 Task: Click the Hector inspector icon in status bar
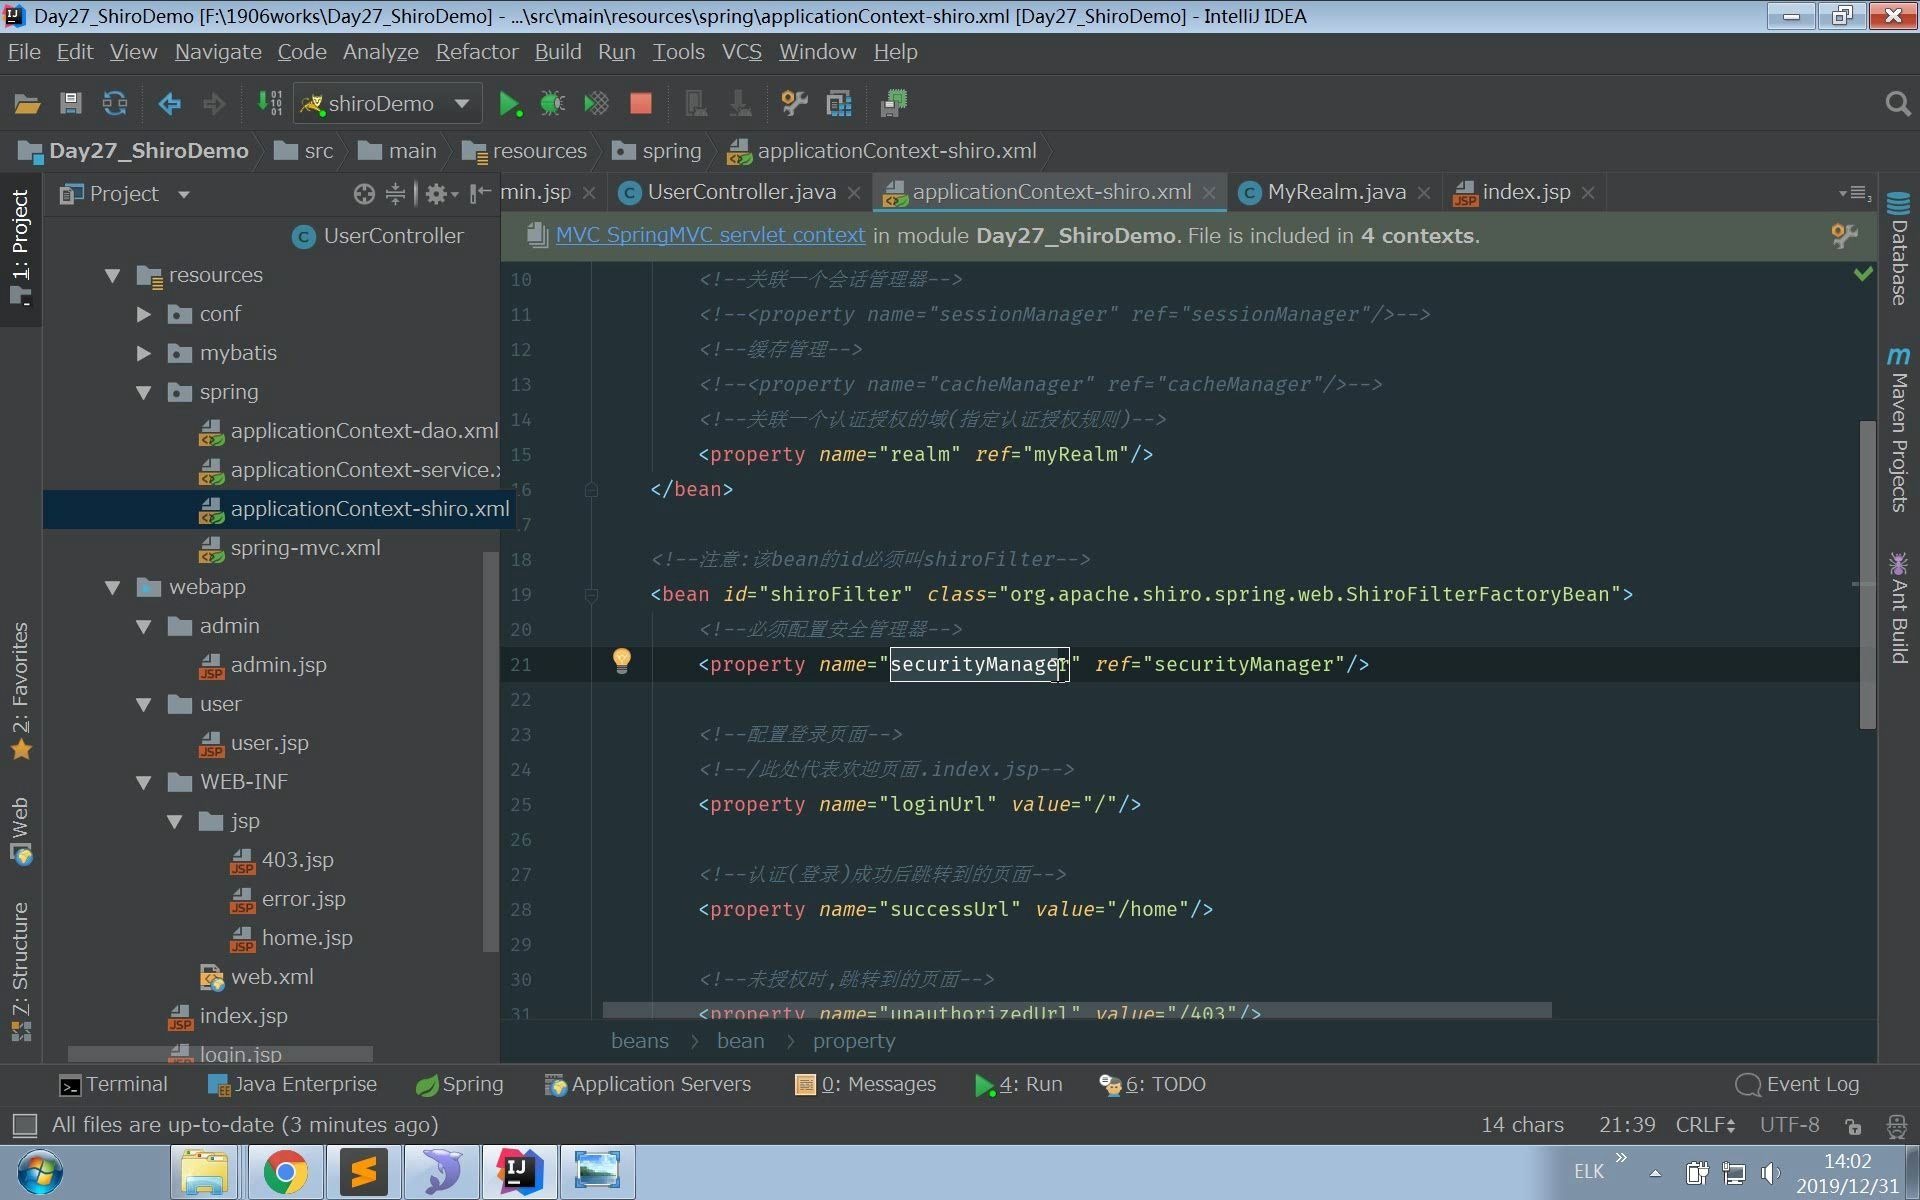point(1895,1126)
